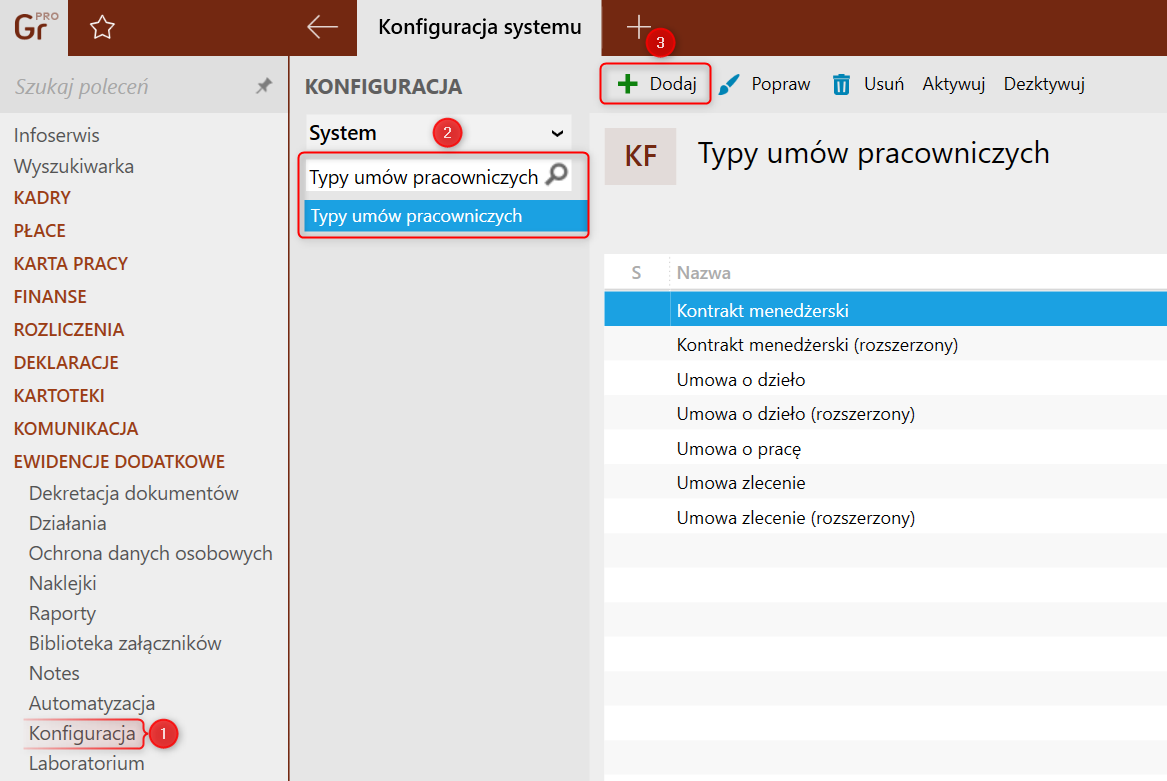Viewport: 1167px width, 781px height.
Task: Click the Usuń trash icon
Action: coord(841,84)
